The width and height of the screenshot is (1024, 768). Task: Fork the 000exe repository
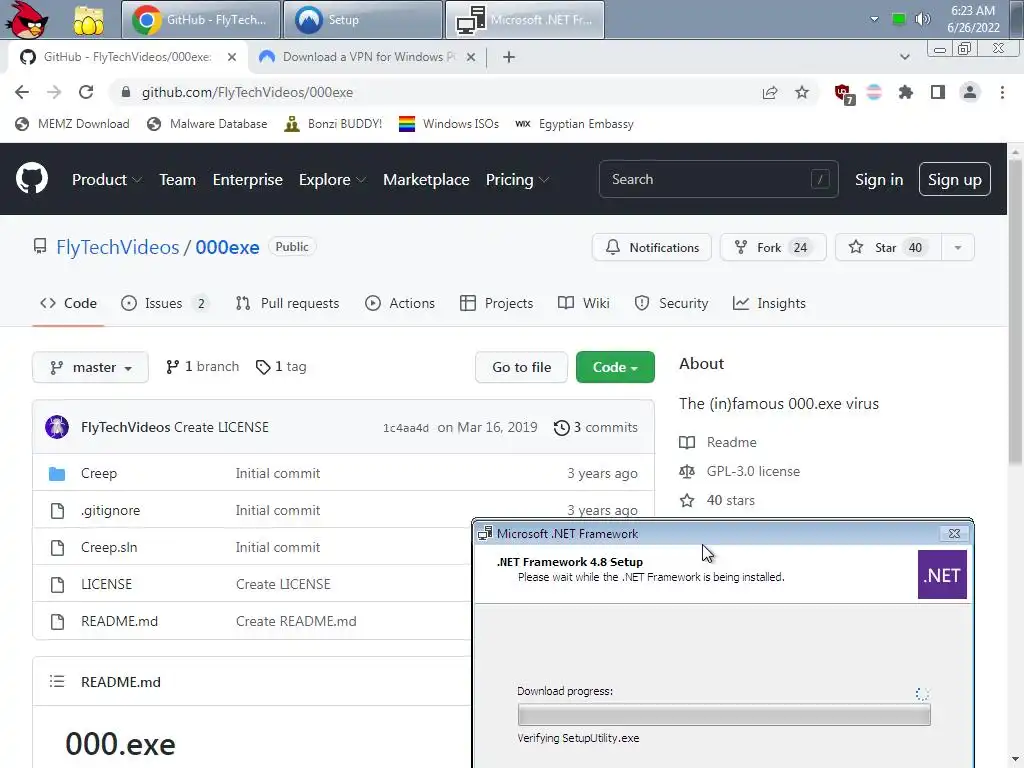point(773,248)
